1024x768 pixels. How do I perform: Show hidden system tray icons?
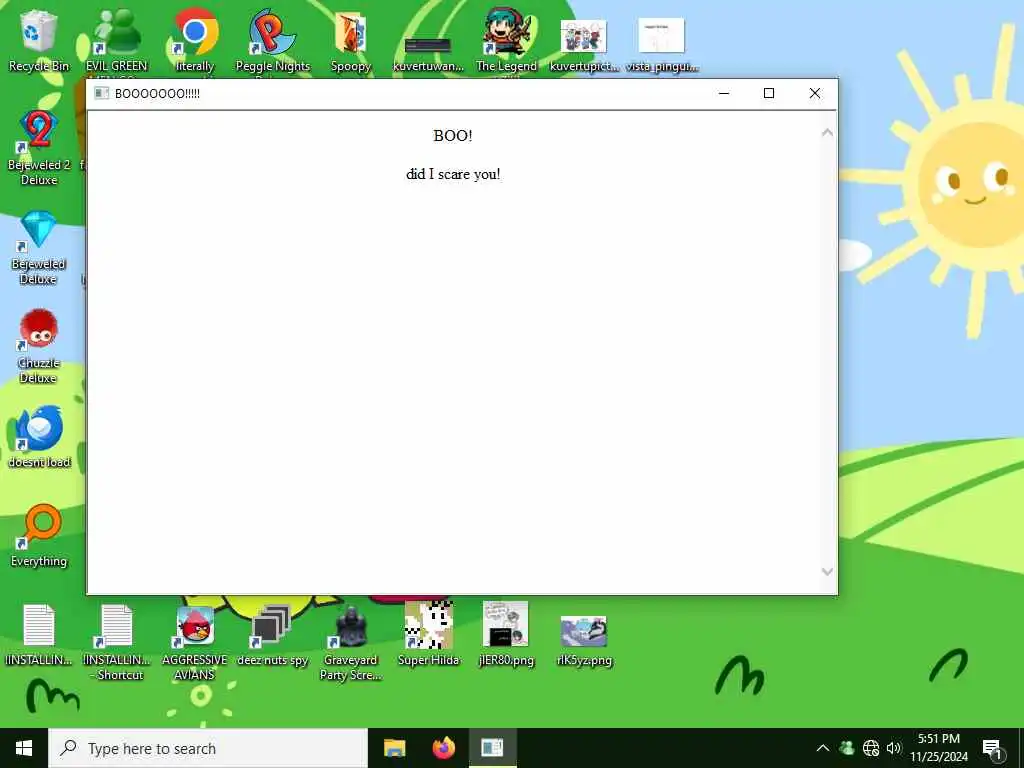823,748
